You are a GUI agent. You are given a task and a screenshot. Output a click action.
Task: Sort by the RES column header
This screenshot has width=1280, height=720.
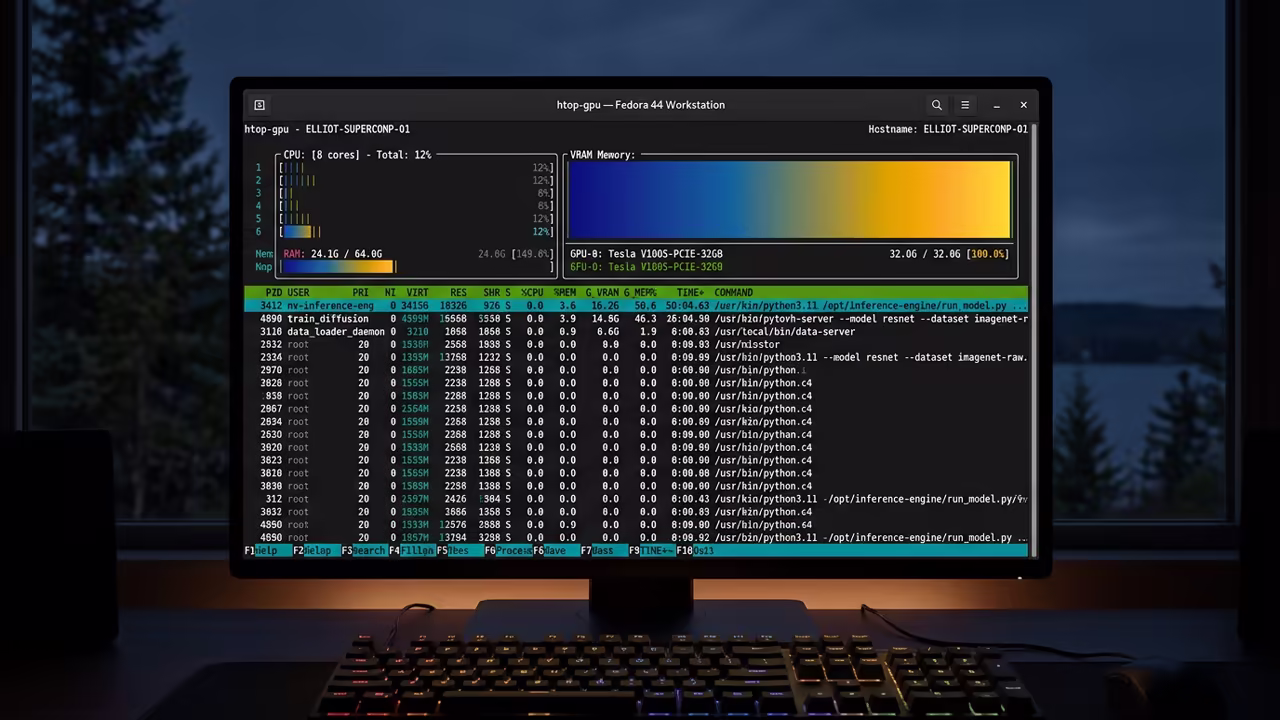point(457,292)
